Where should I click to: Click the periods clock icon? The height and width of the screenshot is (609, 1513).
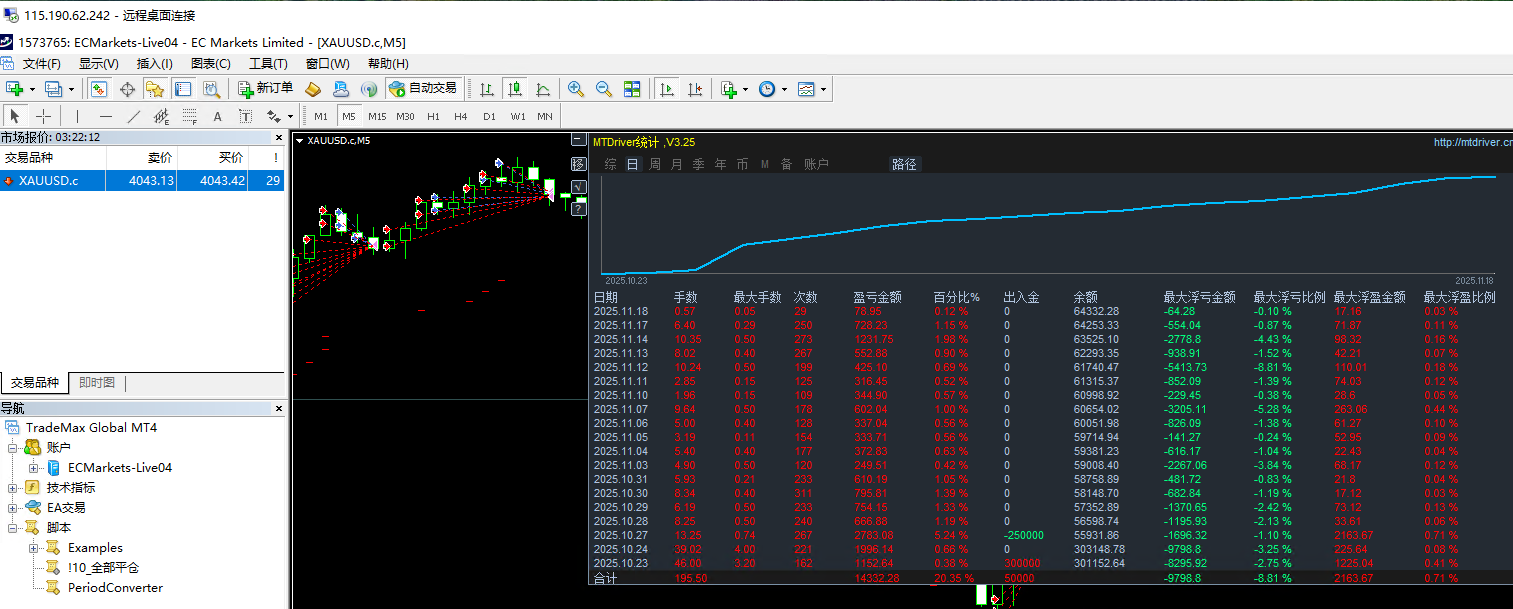tap(767, 88)
